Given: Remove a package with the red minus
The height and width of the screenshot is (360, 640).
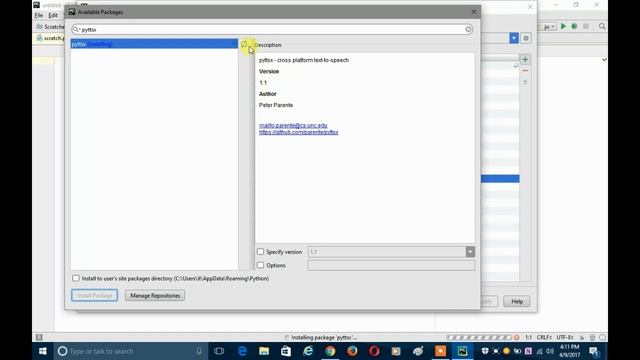Looking at the screenshot, I should coord(525,71).
